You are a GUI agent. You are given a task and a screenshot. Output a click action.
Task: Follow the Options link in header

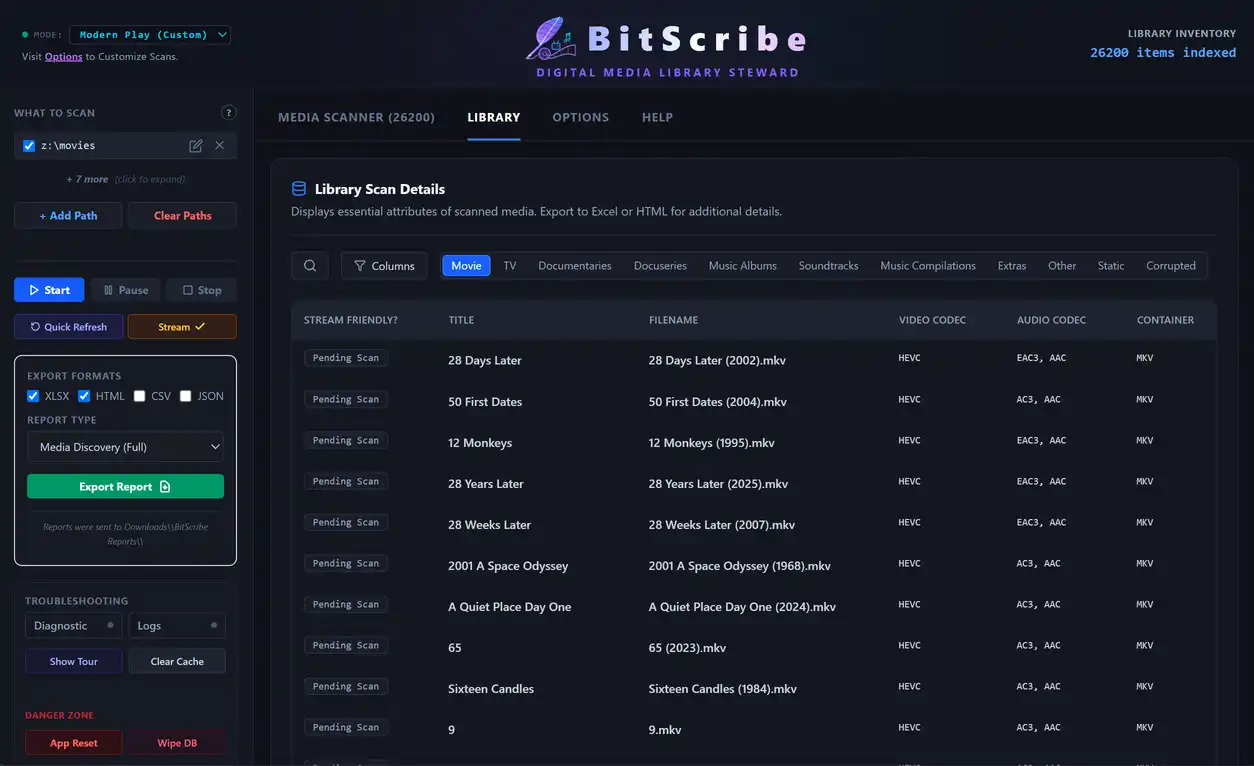coord(64,57)
